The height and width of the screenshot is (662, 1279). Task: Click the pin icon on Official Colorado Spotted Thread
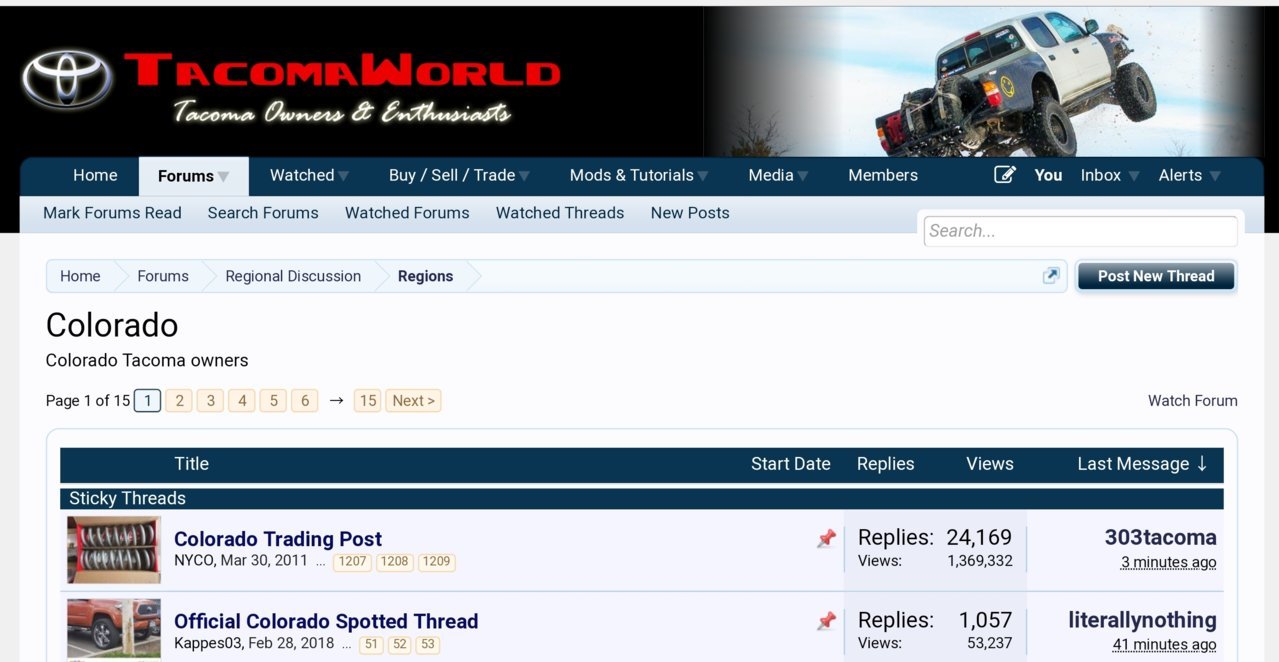(x=826, y=621)
